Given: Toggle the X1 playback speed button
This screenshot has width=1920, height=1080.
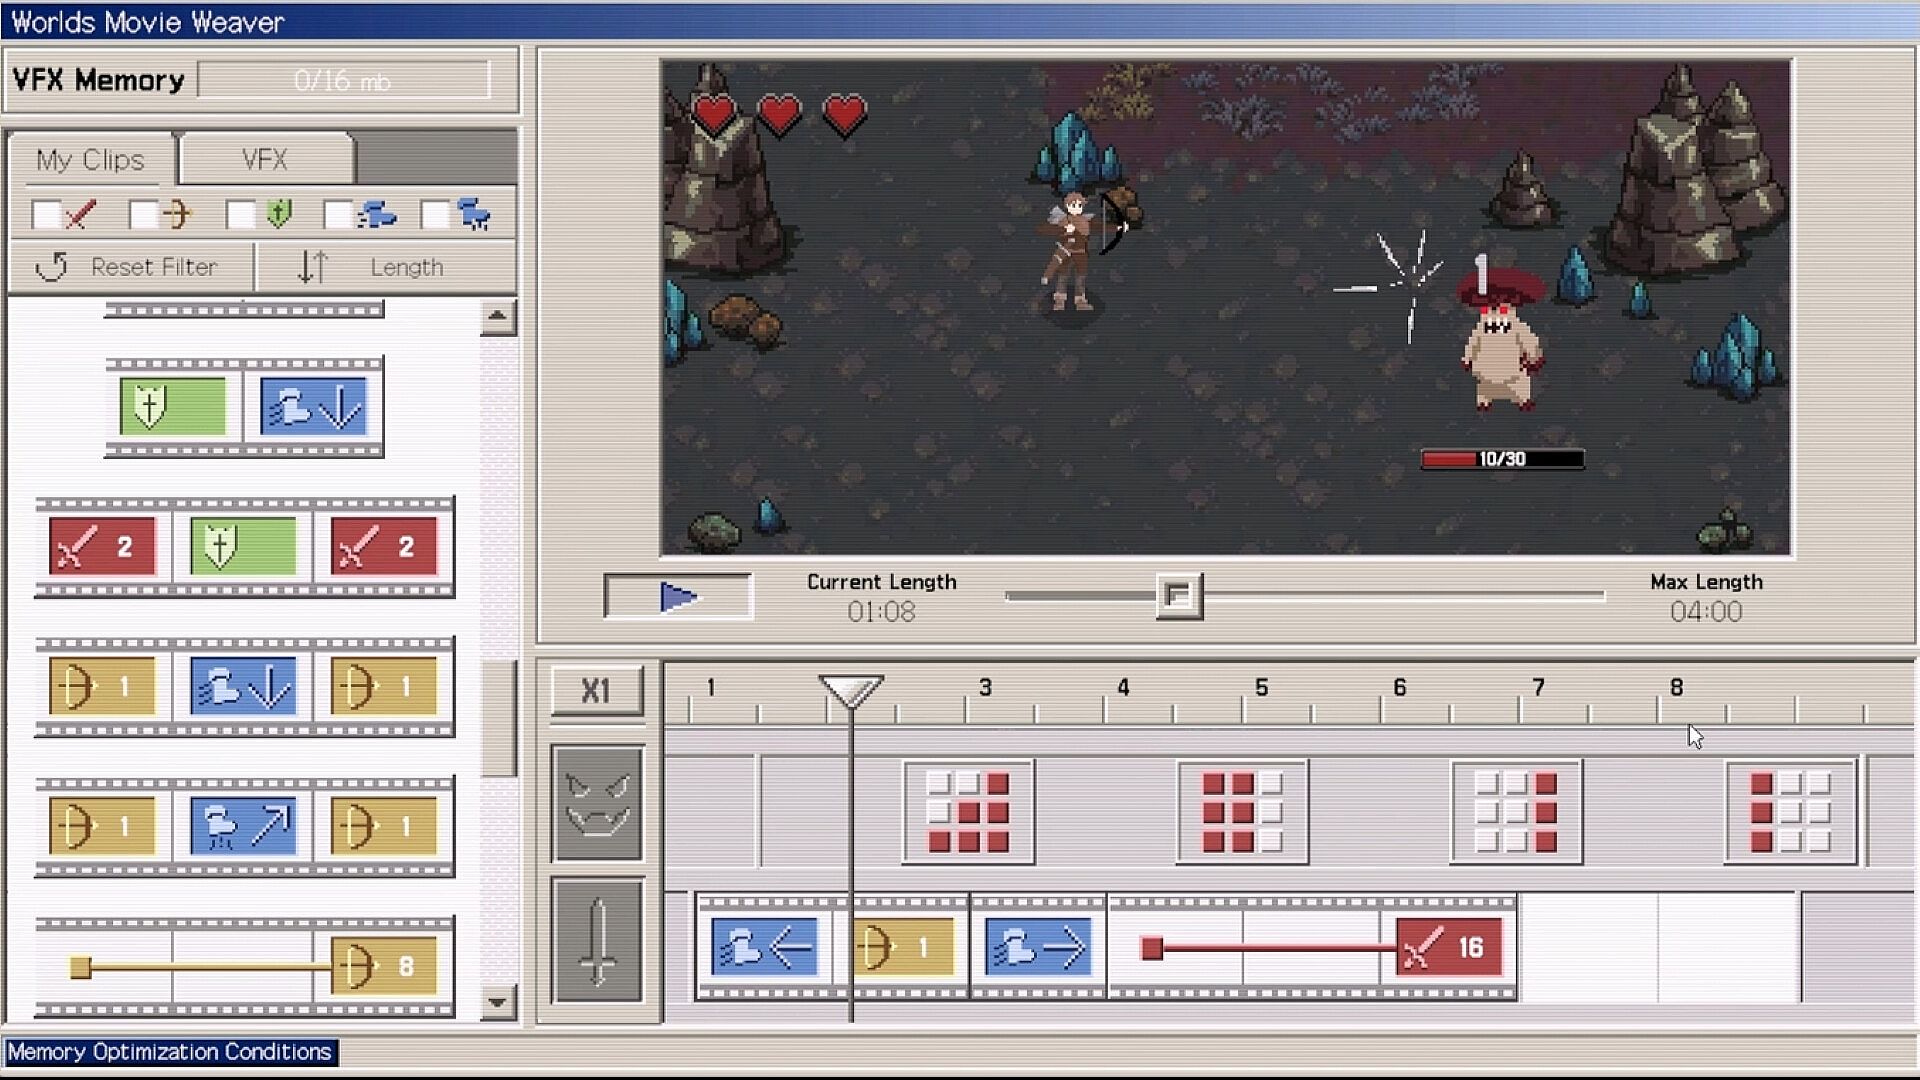Looking at the screenshot, I should click(596, 690).
